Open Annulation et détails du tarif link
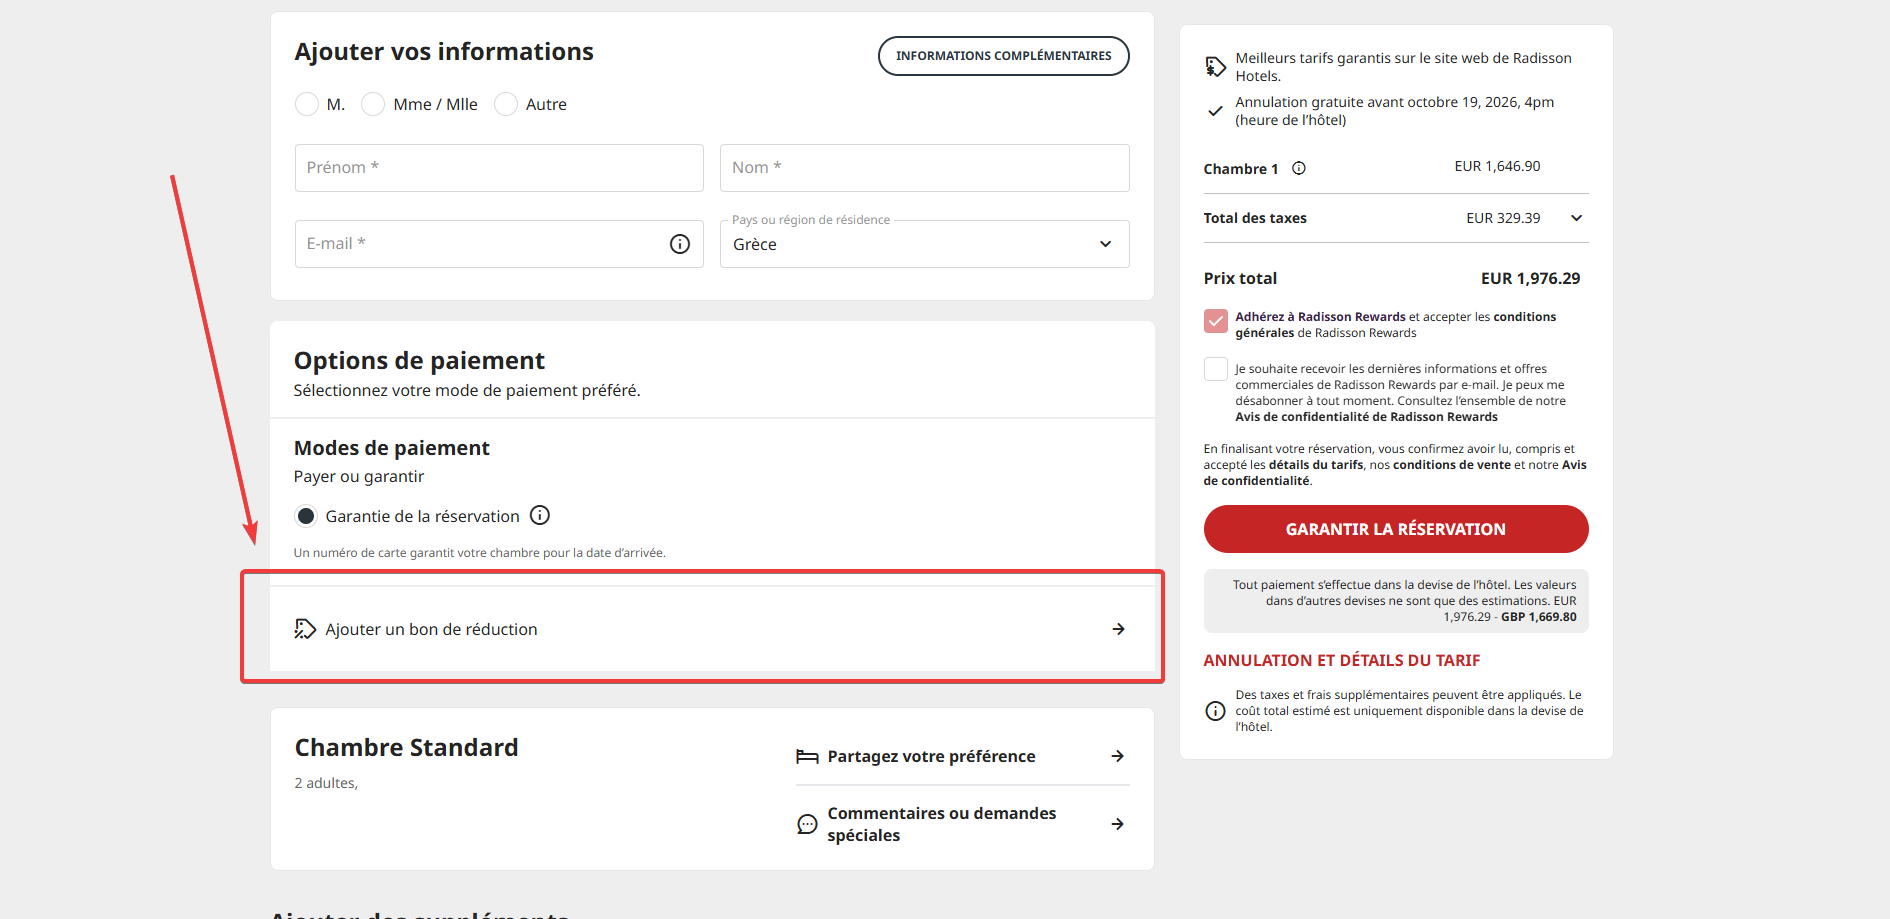This screenshot has width=1890, height=919. point(1342,660)
